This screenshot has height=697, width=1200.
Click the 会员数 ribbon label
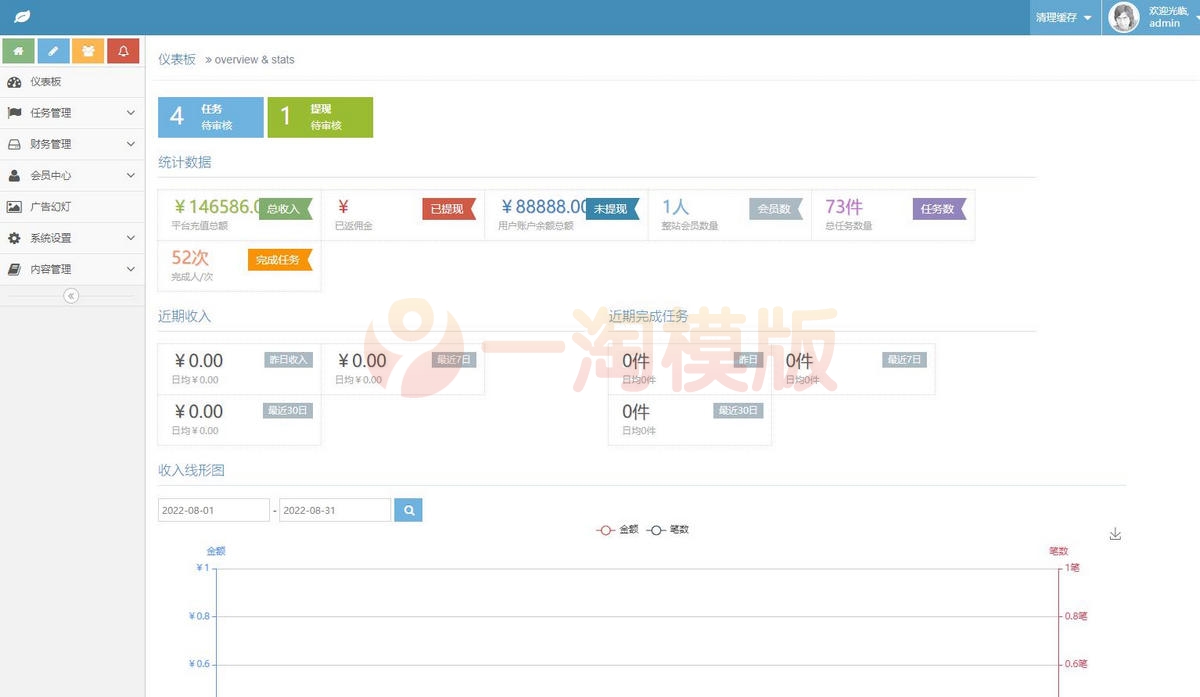776,209
